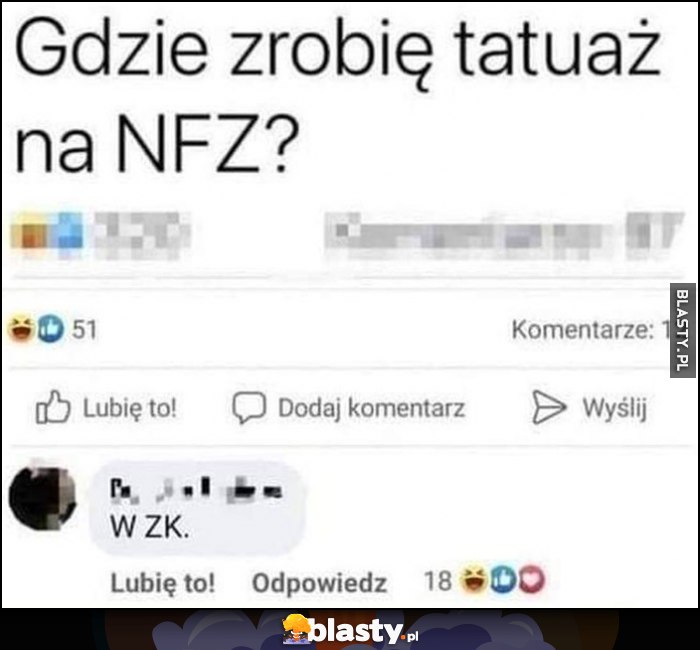This screenshot has width=700, height=650.
Task: Click the blasty.pl logo at bottom
Action: coord(350,630)
